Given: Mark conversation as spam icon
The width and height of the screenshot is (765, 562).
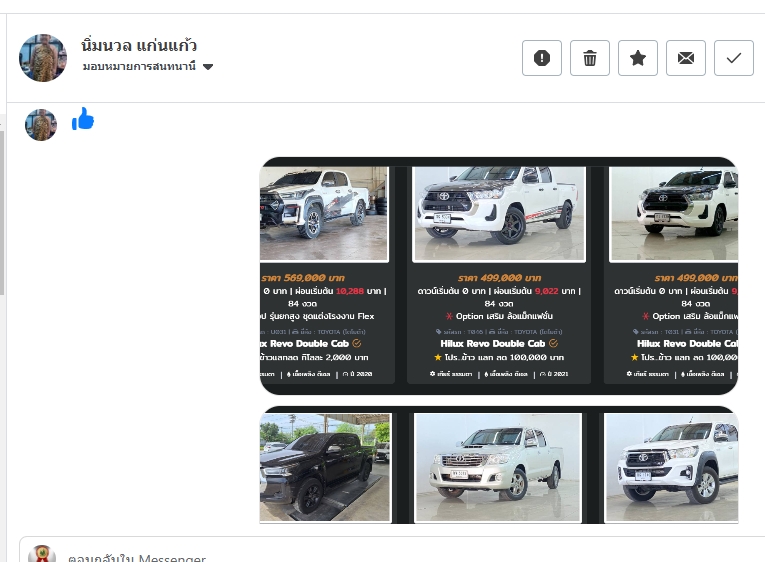Looking at the screenshot, I should (x=542, y=58).
